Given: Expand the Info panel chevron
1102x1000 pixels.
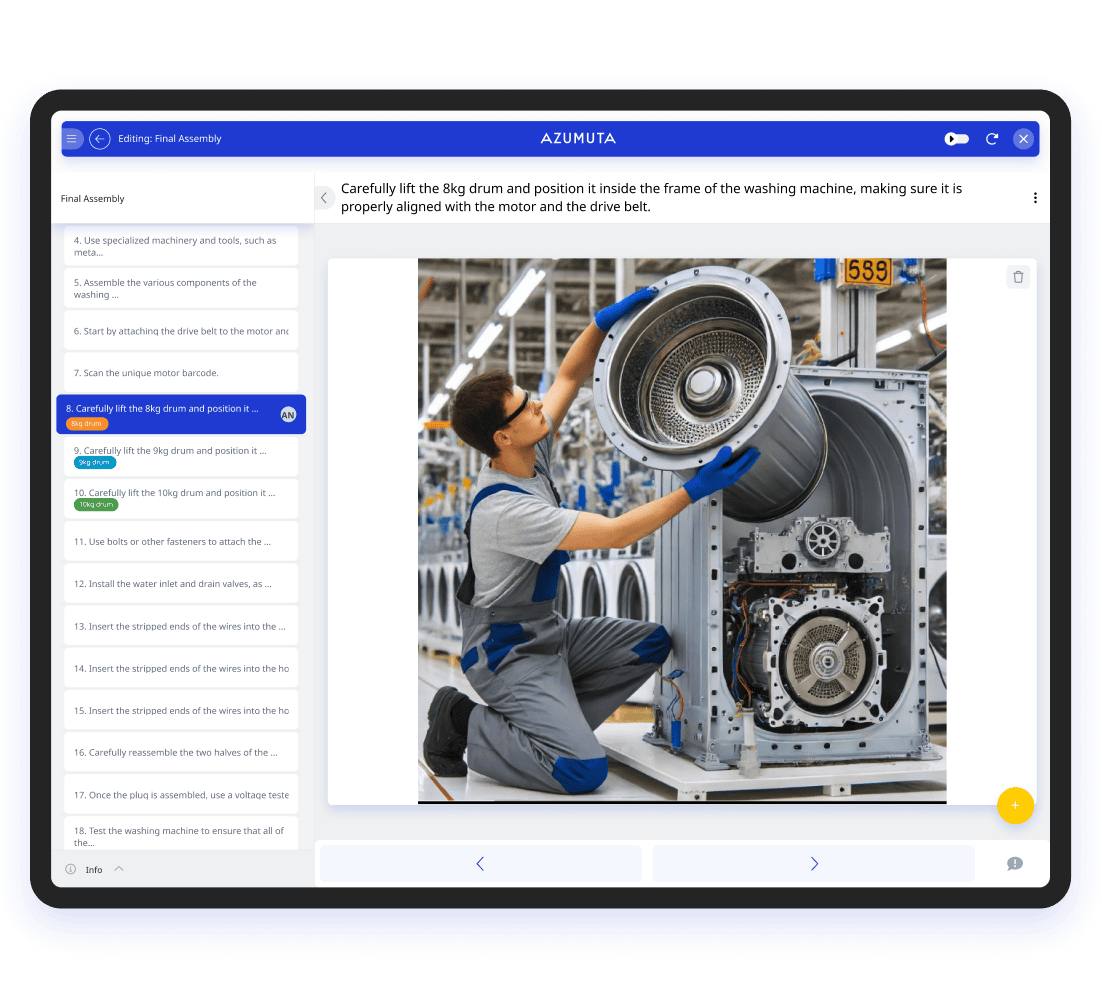Looking at the screenshot, I should point(117,868).
